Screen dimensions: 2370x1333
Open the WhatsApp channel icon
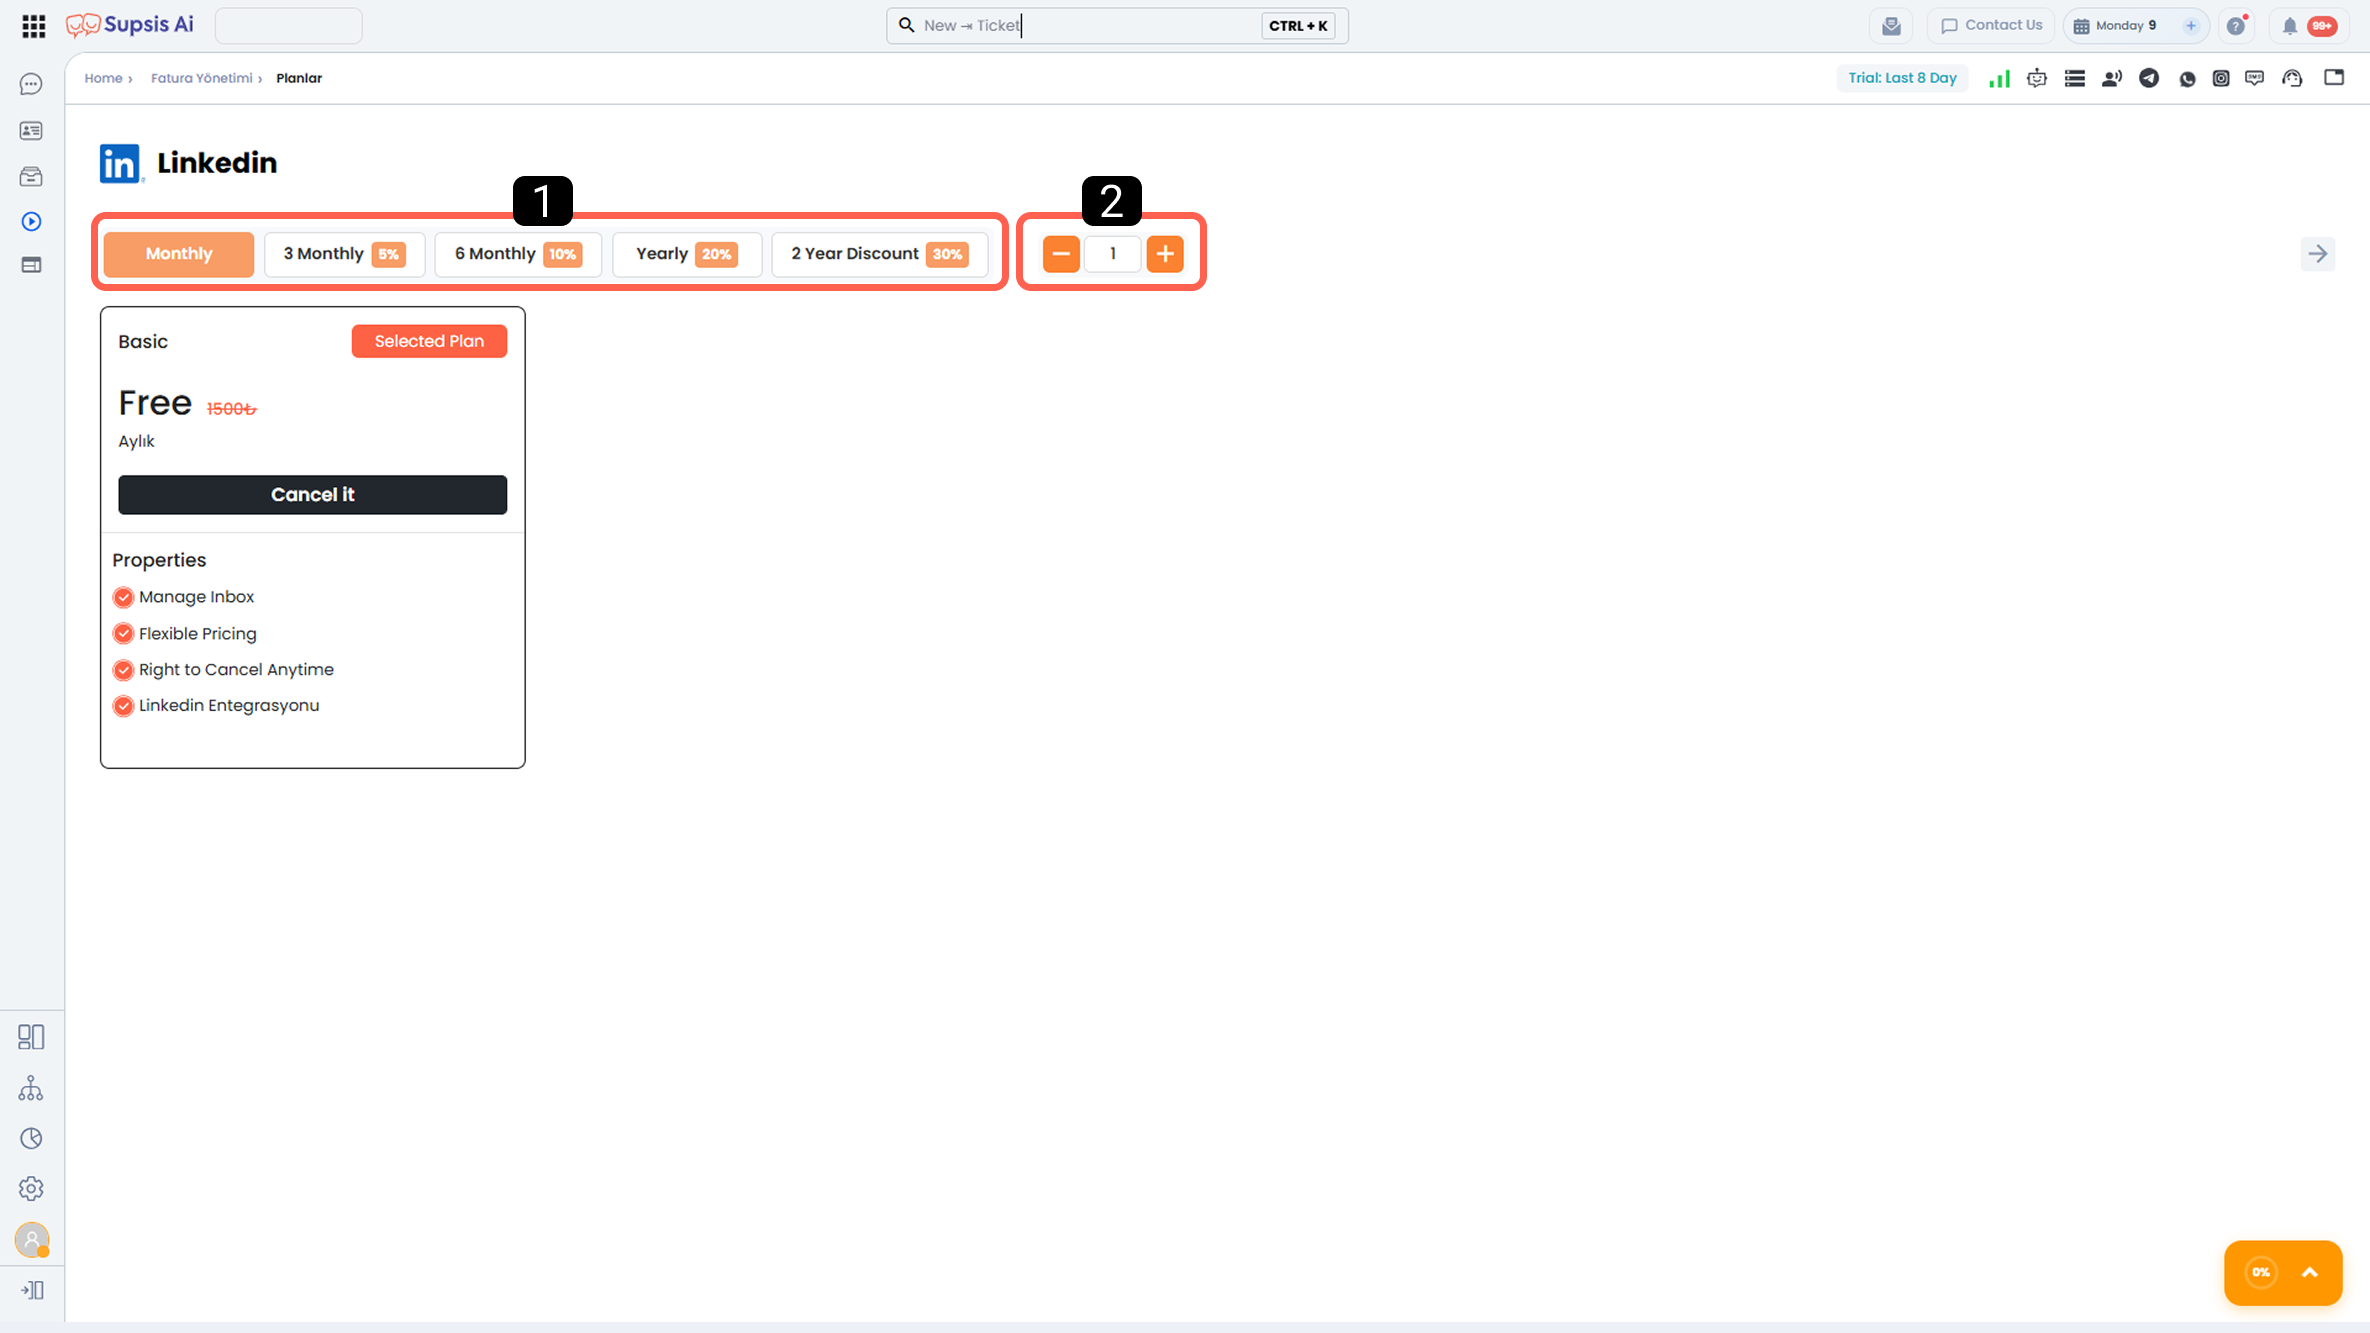[2187, 79]
